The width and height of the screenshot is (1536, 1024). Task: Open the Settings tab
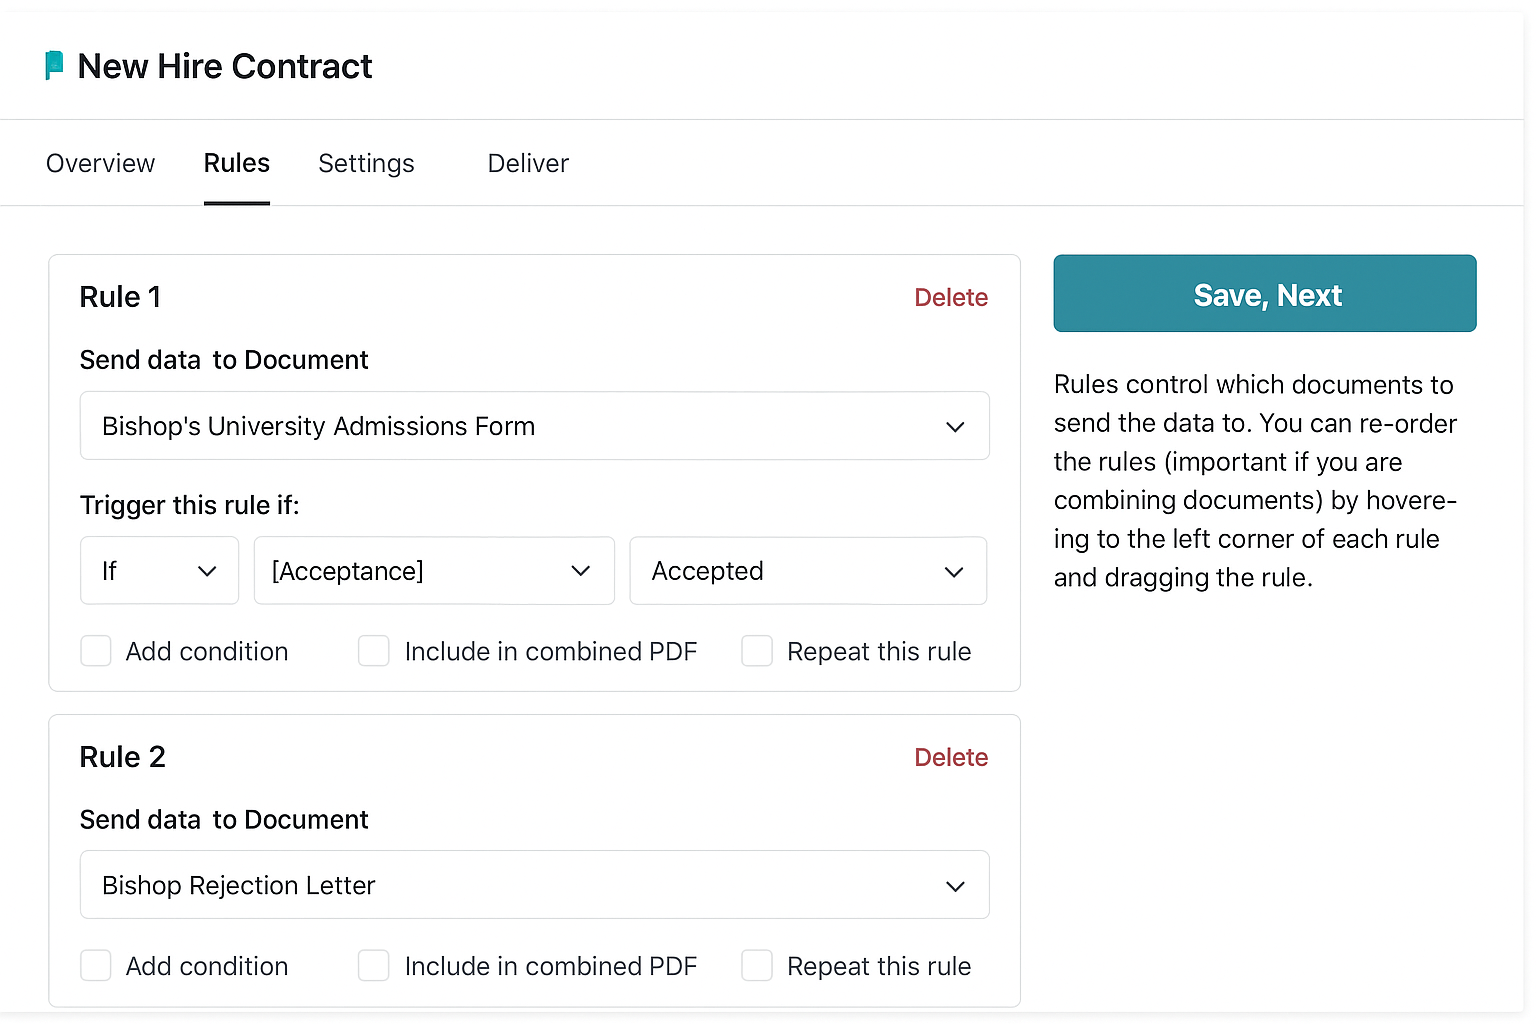(x=366, y=163)
